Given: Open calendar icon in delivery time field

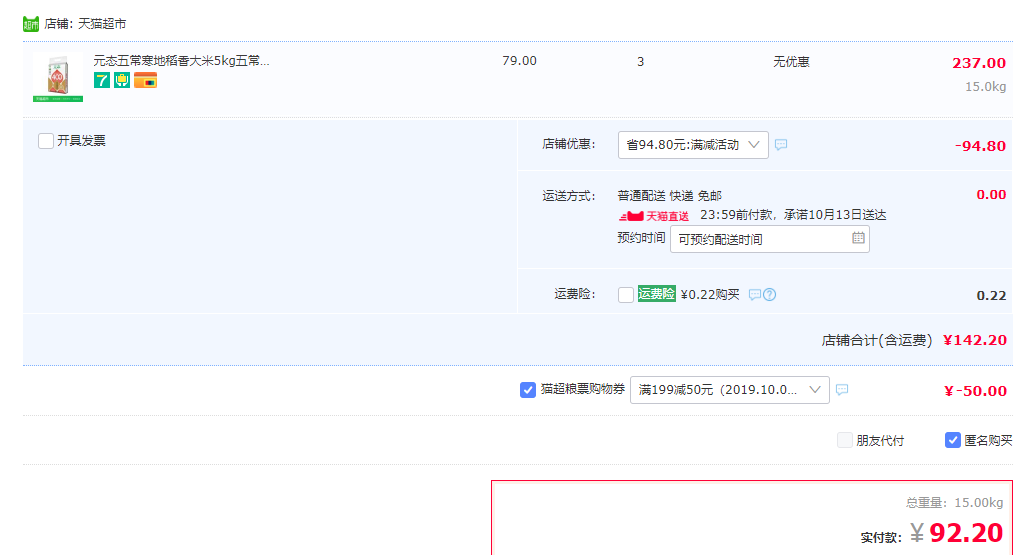Looking at the screenshot, I should tap(858, 238).
